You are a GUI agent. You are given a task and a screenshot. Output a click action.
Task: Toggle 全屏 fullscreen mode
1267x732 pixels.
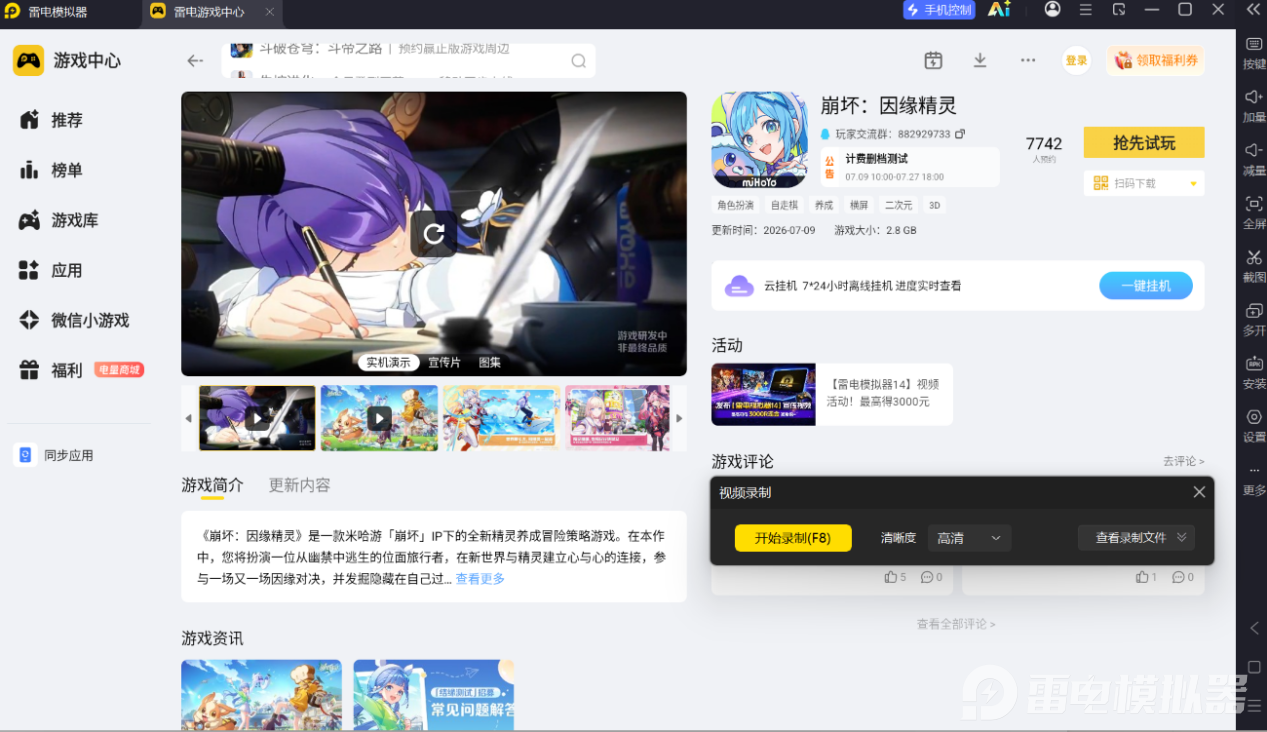click(x=1254, y=212)
